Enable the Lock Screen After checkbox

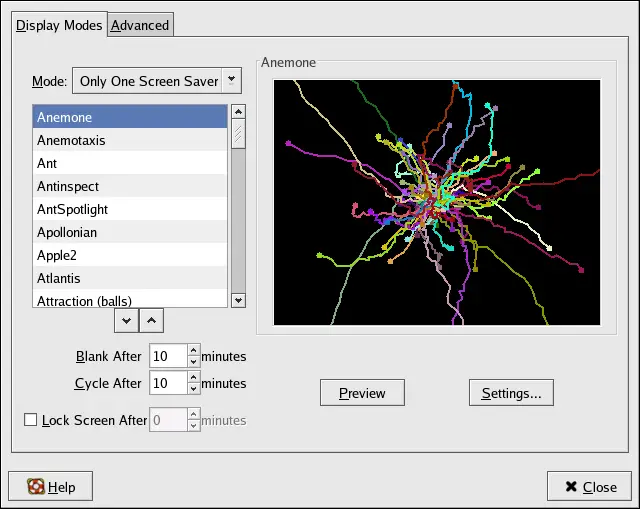[x=30, y=420]
